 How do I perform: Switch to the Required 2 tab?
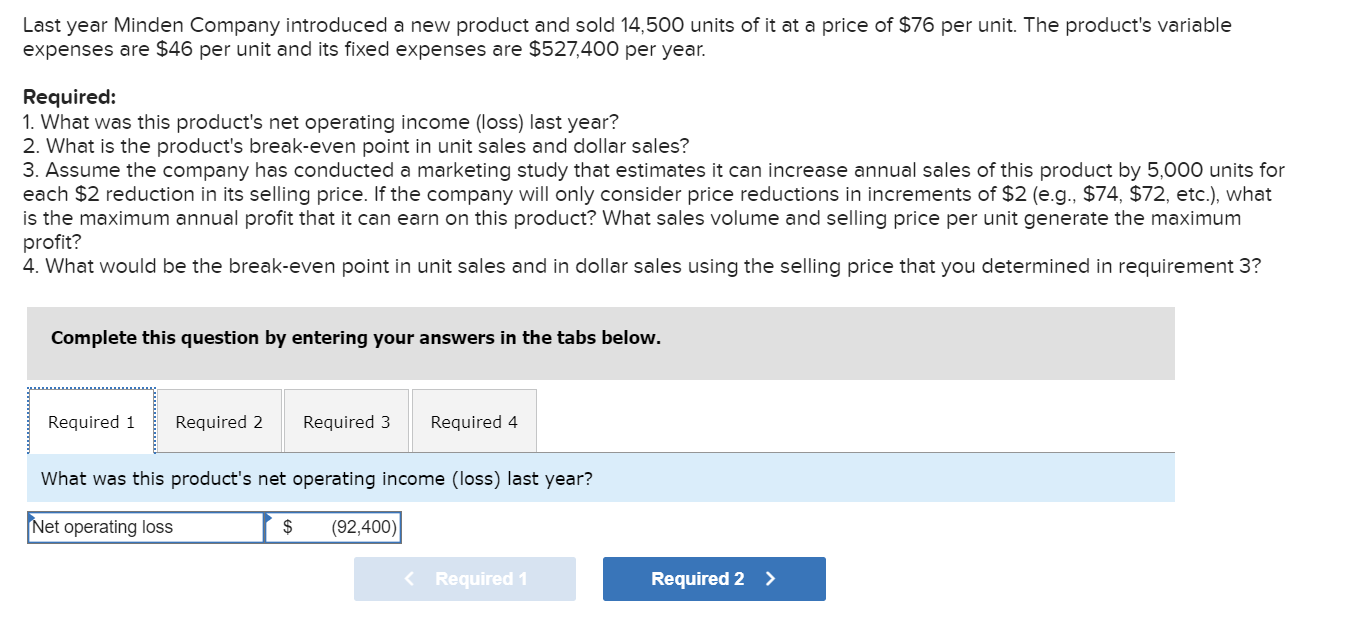pos(219,422)
